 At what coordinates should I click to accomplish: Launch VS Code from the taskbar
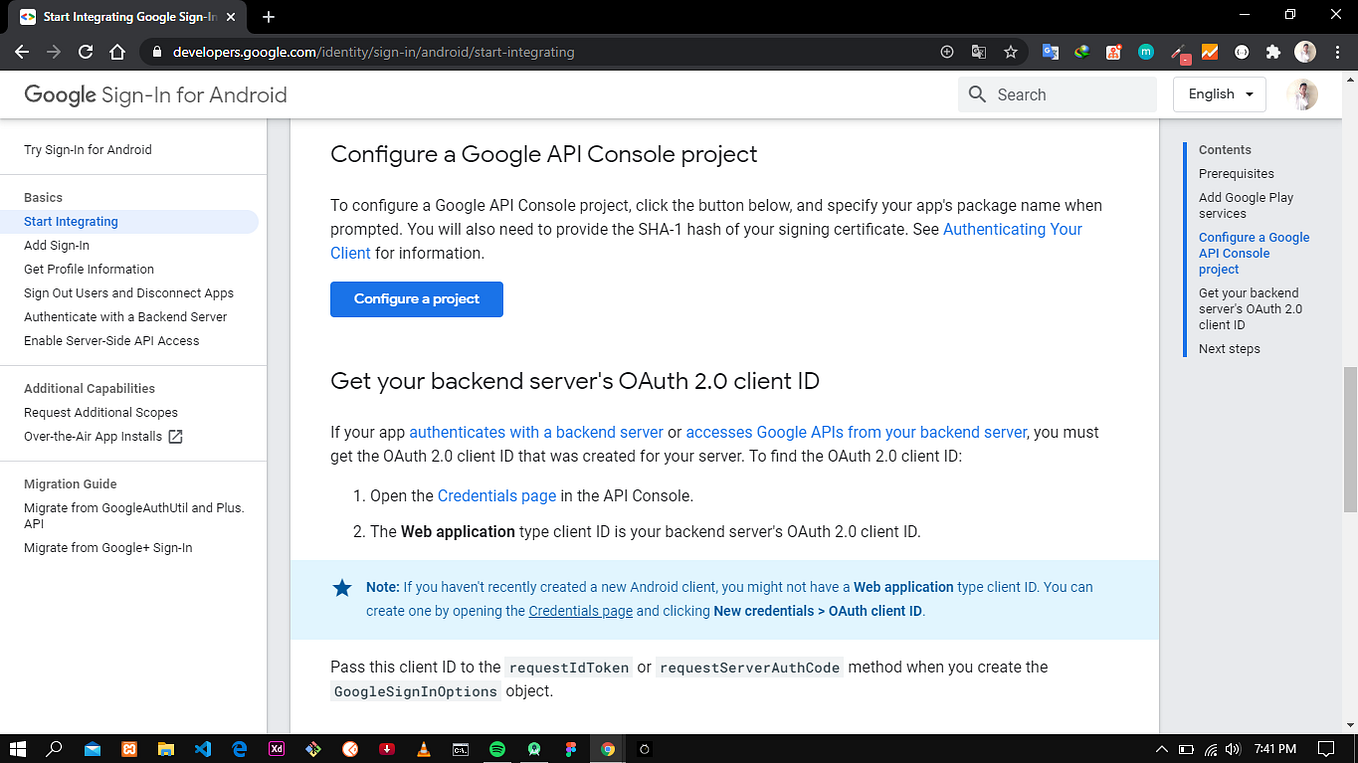point(203,749)
